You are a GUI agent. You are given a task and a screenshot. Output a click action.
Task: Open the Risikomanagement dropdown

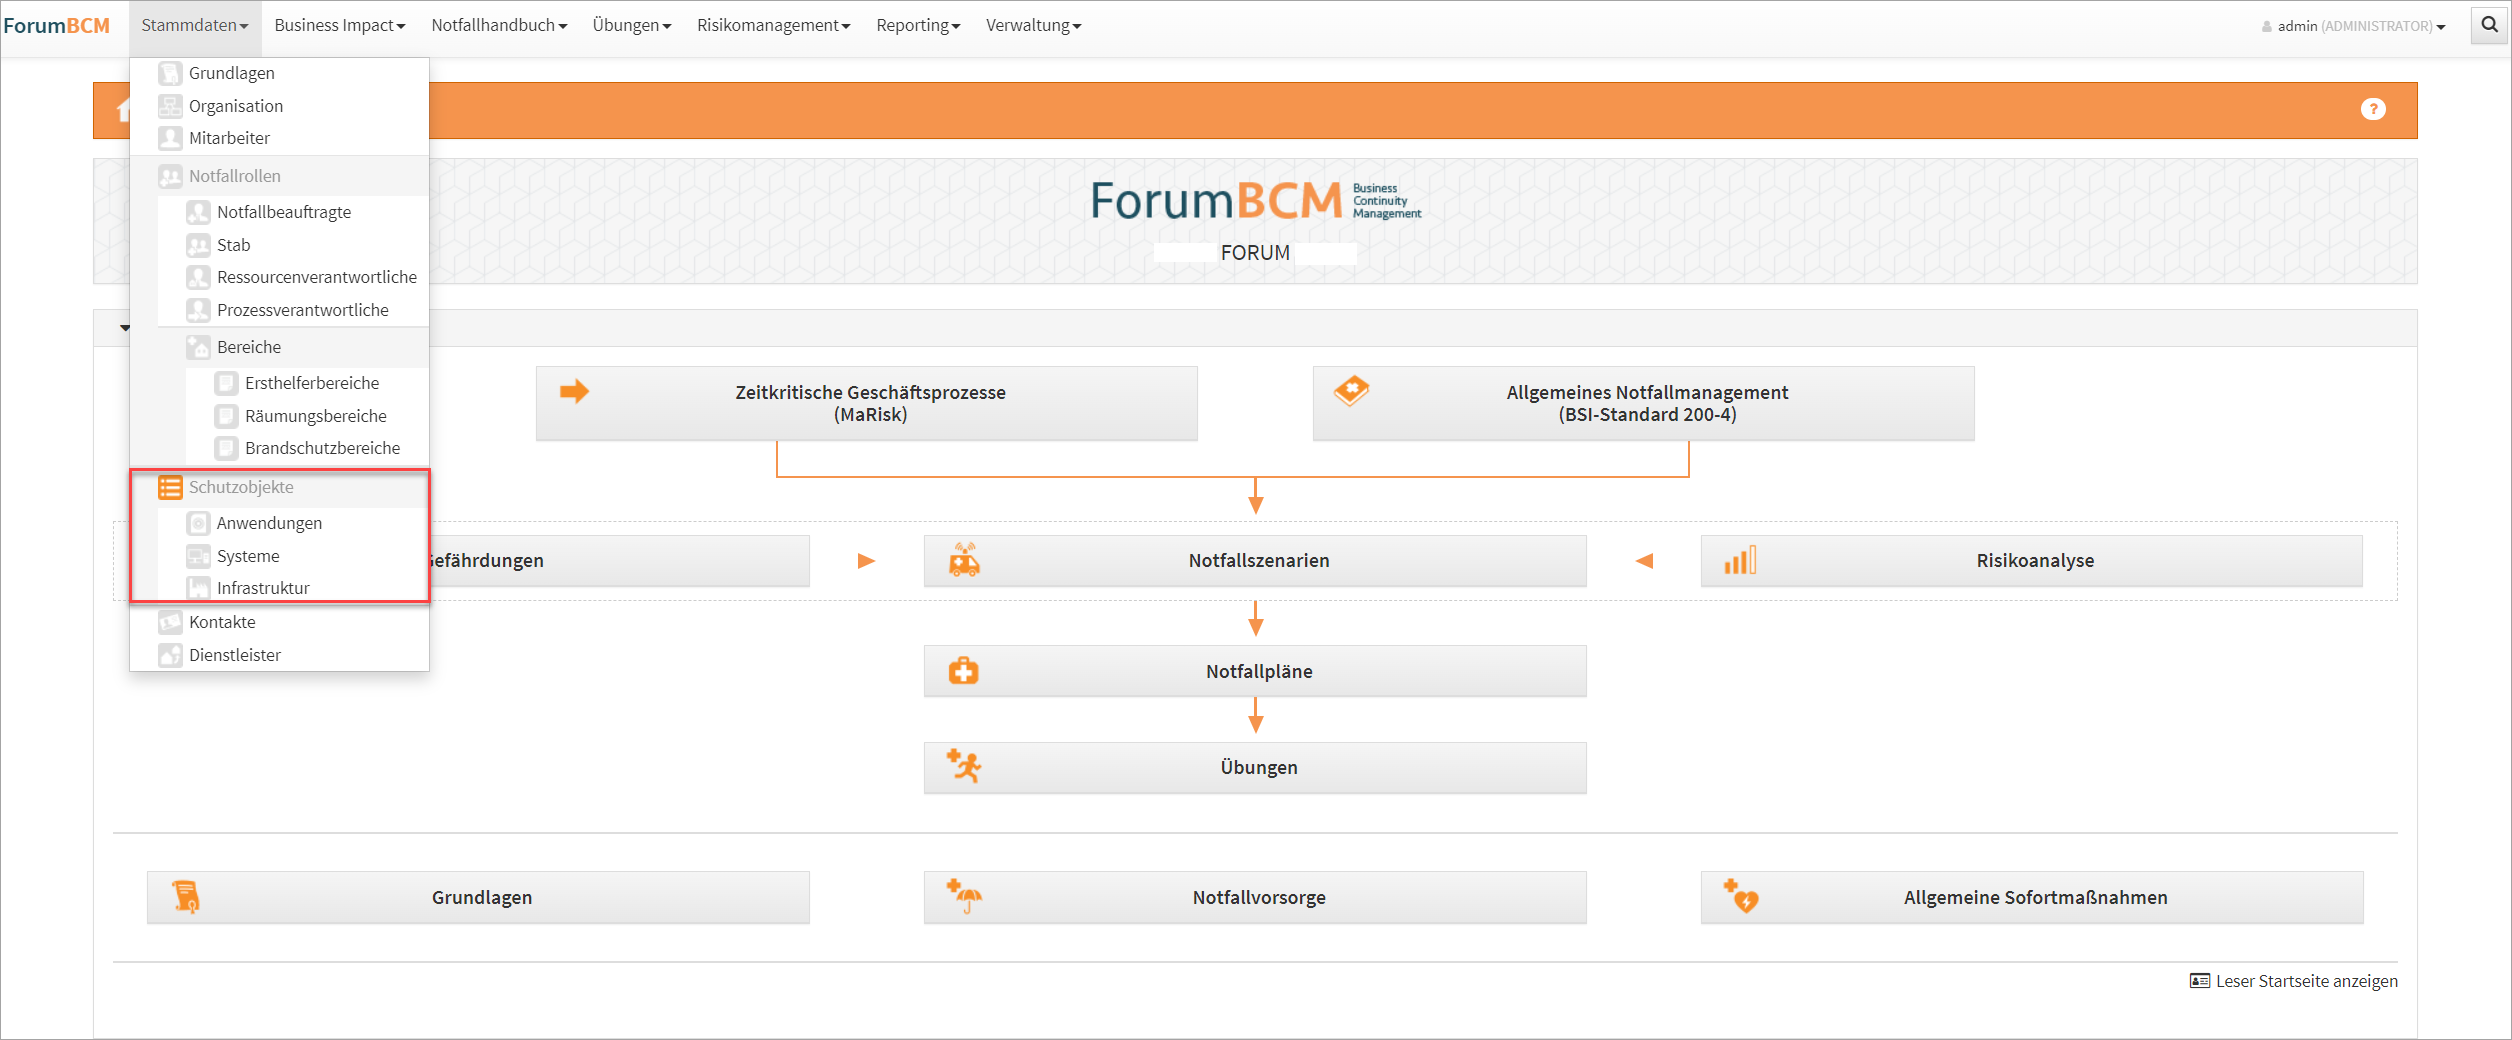coord(774,25)
